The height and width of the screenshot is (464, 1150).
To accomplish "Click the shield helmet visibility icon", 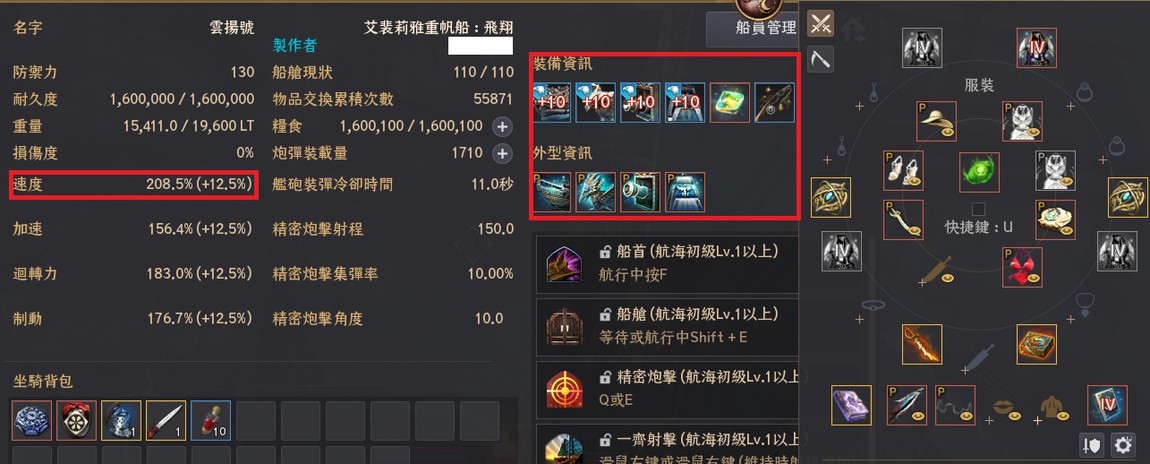I will coord(1092,444).
